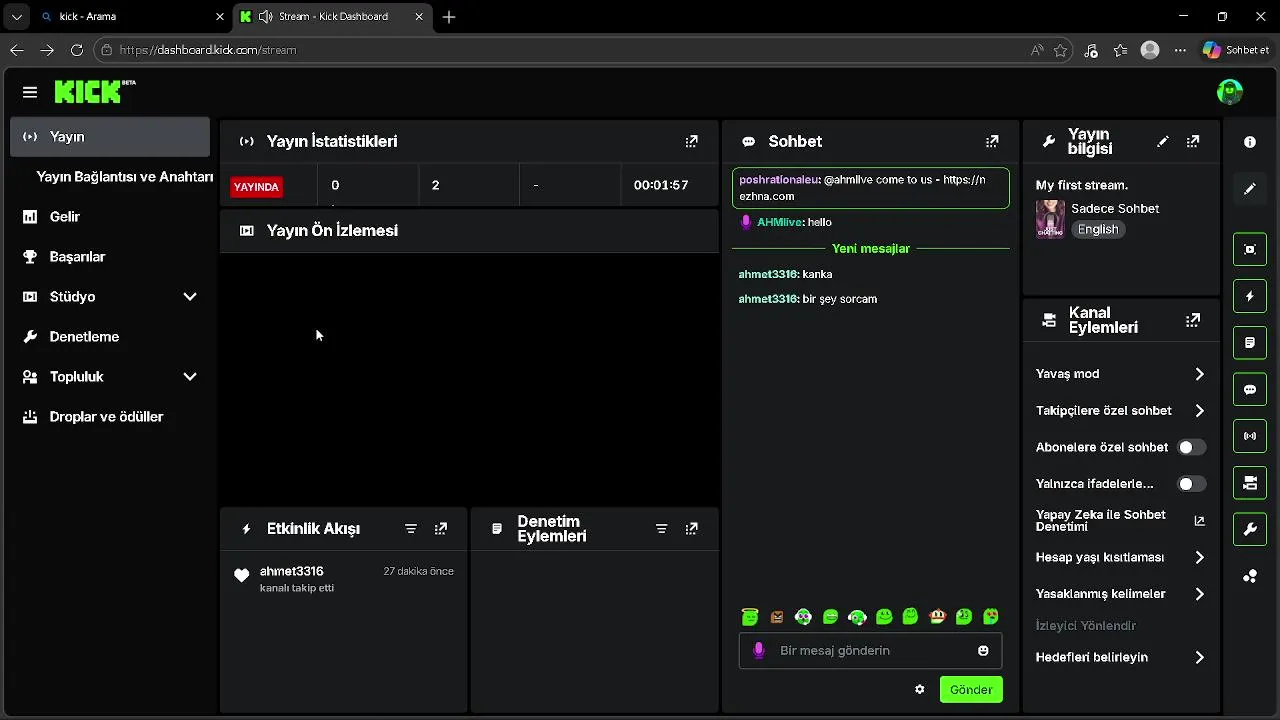Click the pencil edit icon in right rail
This screenshot has height=720, width=1280.
(1250, 188)
